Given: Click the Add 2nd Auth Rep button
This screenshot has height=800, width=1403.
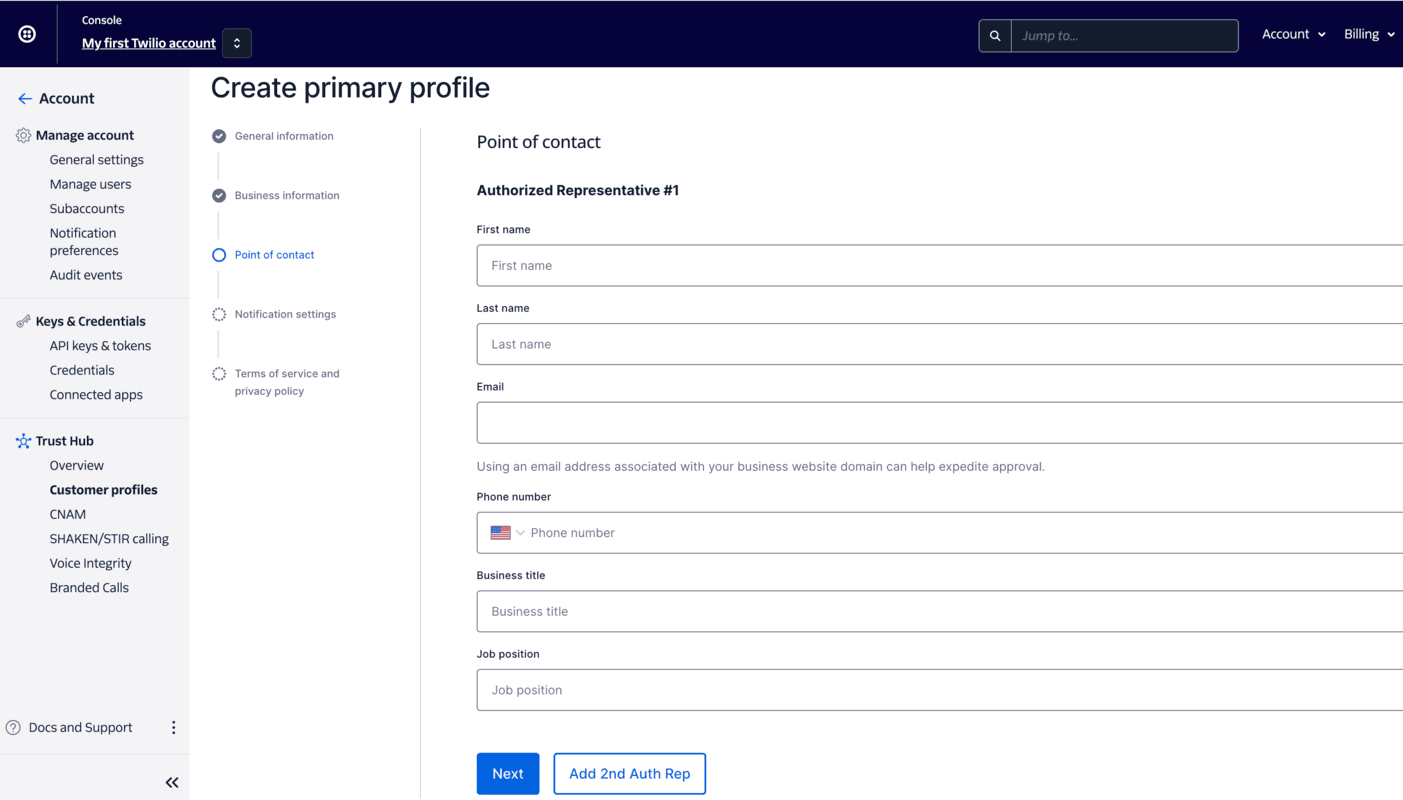Looking at the screenshot, I should tap(629, 773).
